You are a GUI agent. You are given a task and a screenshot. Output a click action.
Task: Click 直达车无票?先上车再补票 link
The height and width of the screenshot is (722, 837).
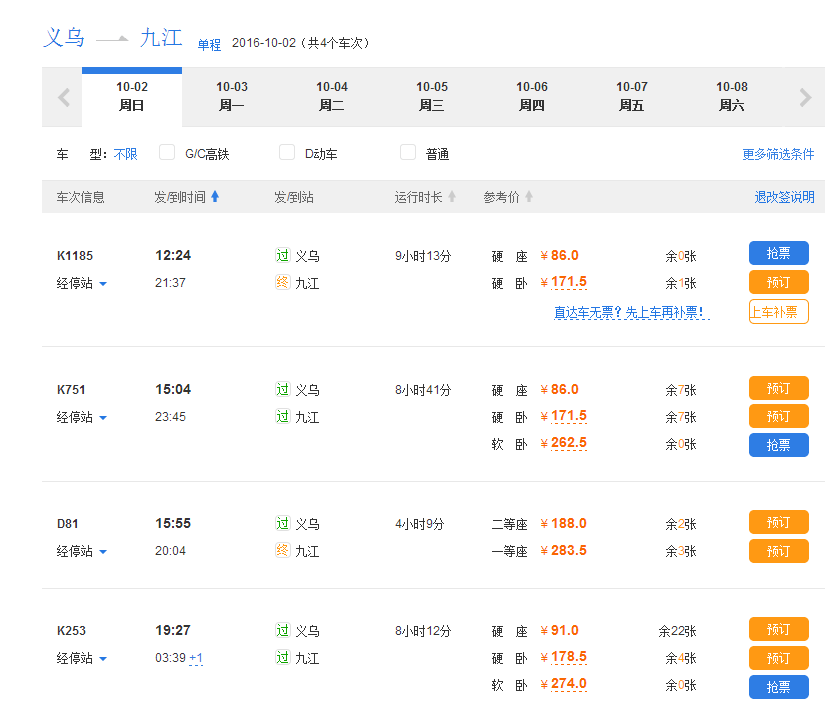click(x=631, y=312)
